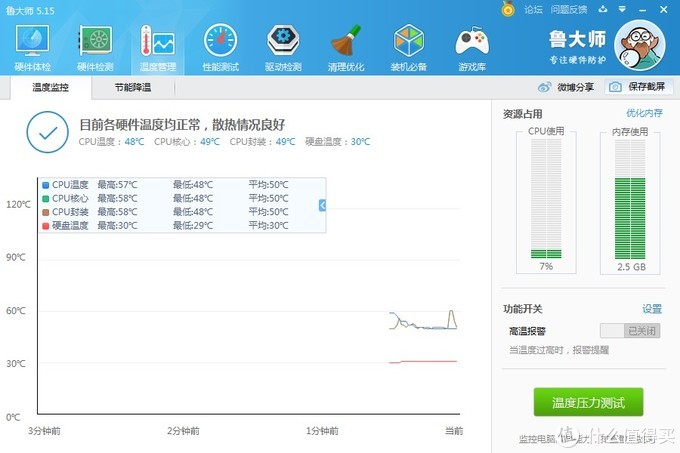The image size is (680, 453).
Task: Start the 温度压力测试 button
Action: [588, 402]
